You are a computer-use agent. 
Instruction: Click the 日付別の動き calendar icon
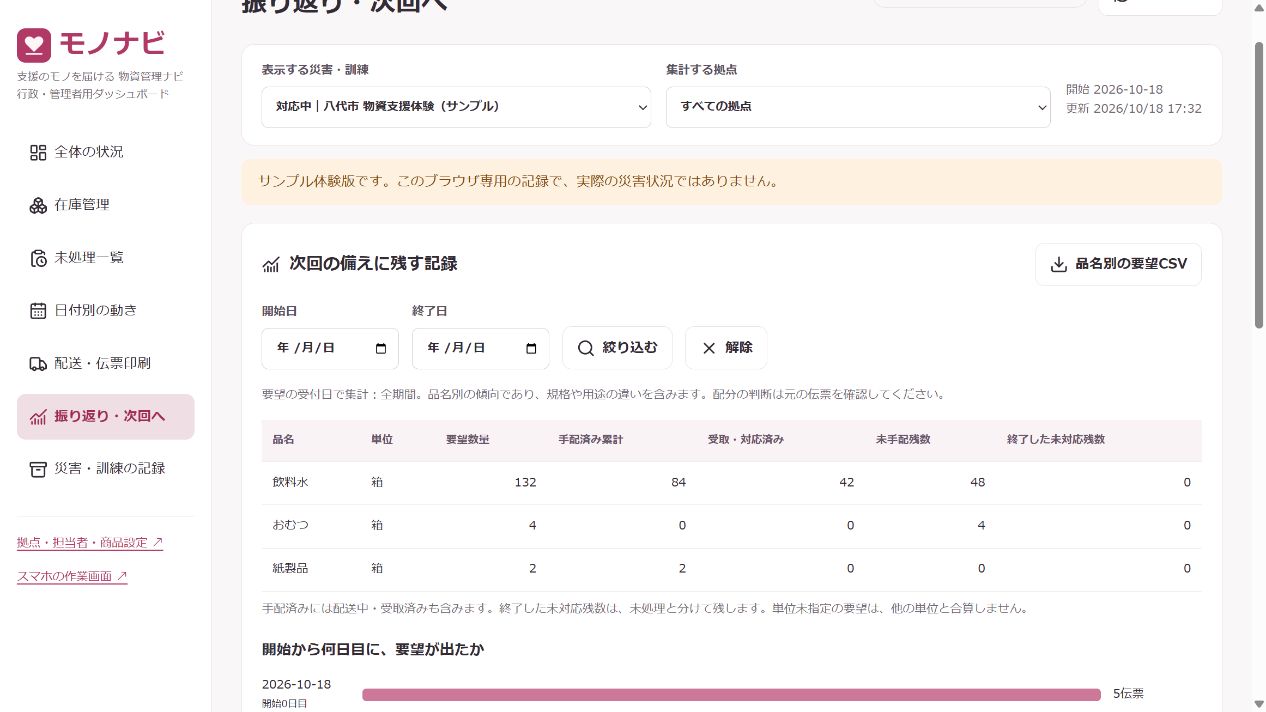[x=38, y=310]
